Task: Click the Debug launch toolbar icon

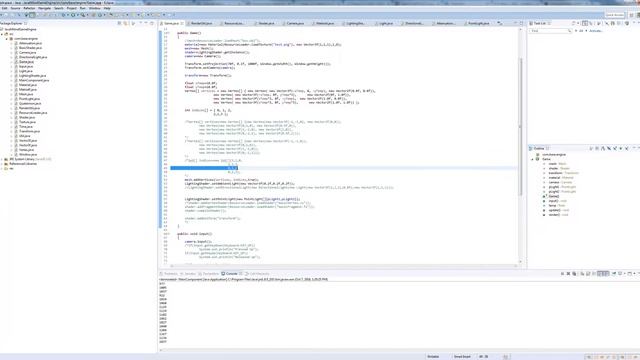Action: [63, 15]
